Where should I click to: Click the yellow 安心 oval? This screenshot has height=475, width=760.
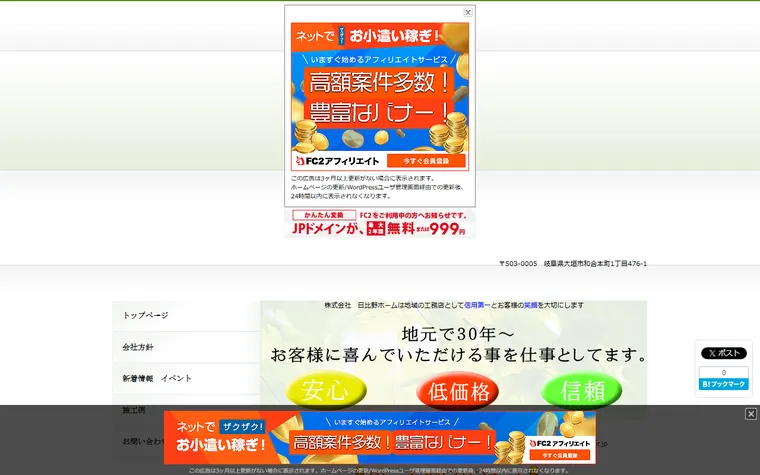(326, 390)
